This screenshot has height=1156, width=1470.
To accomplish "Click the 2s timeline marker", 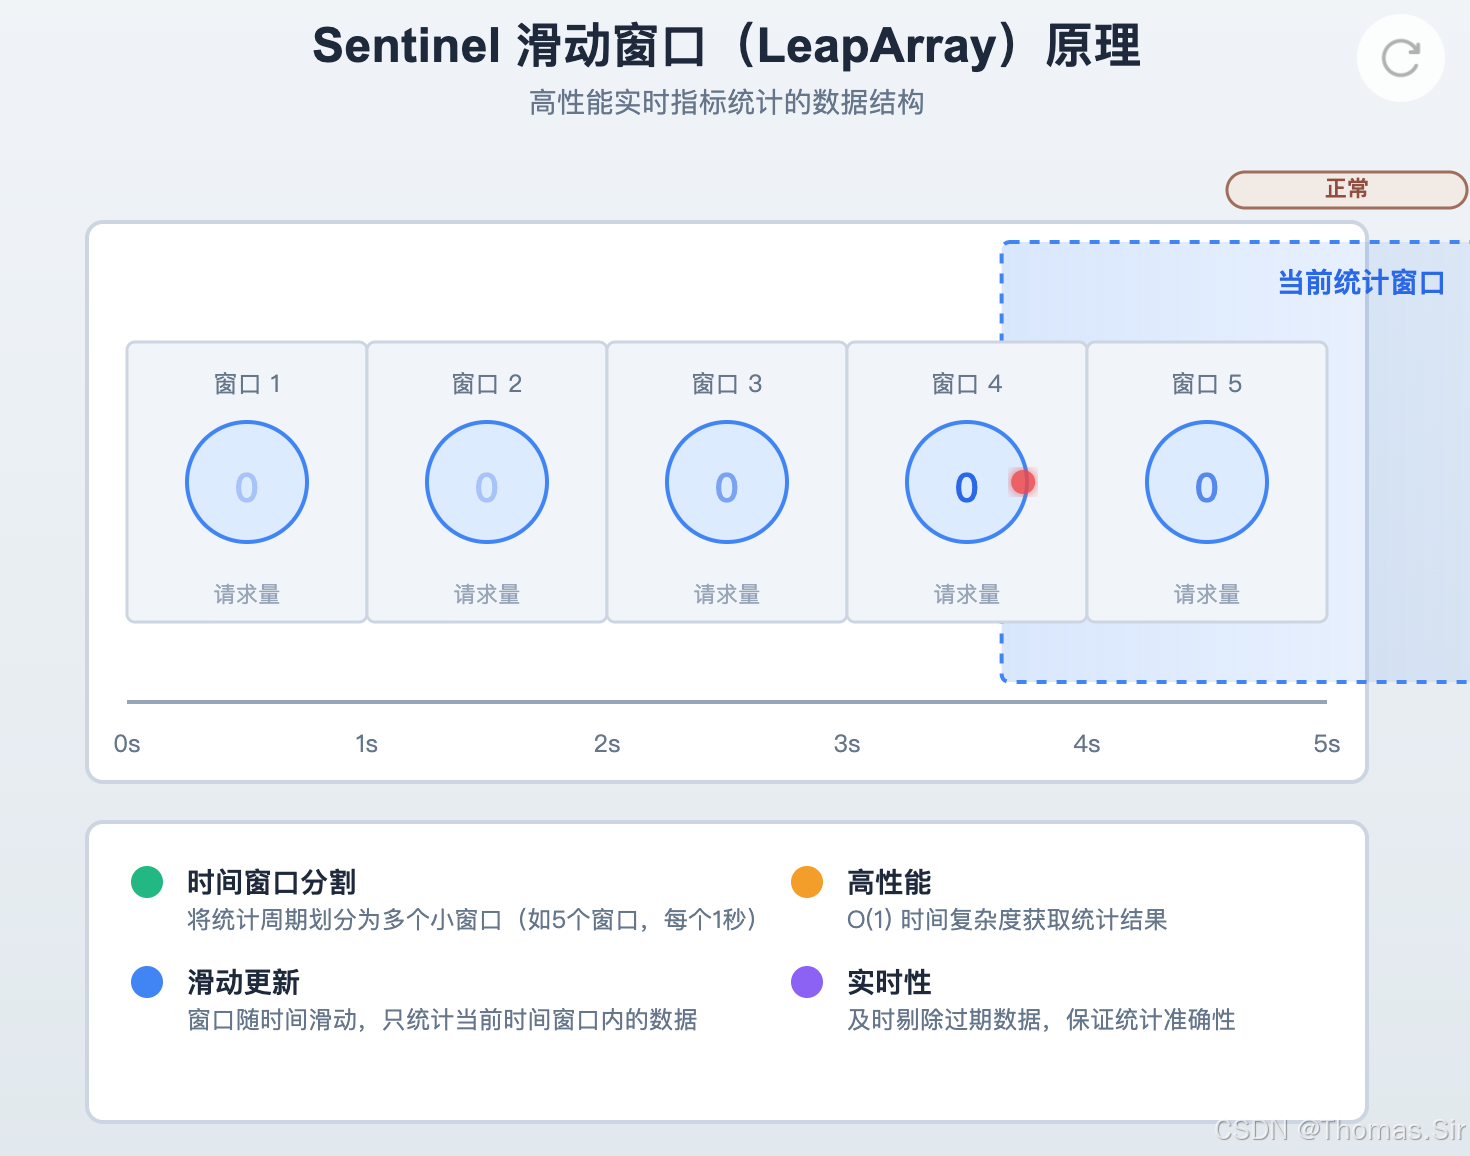I will click(607, 744).
